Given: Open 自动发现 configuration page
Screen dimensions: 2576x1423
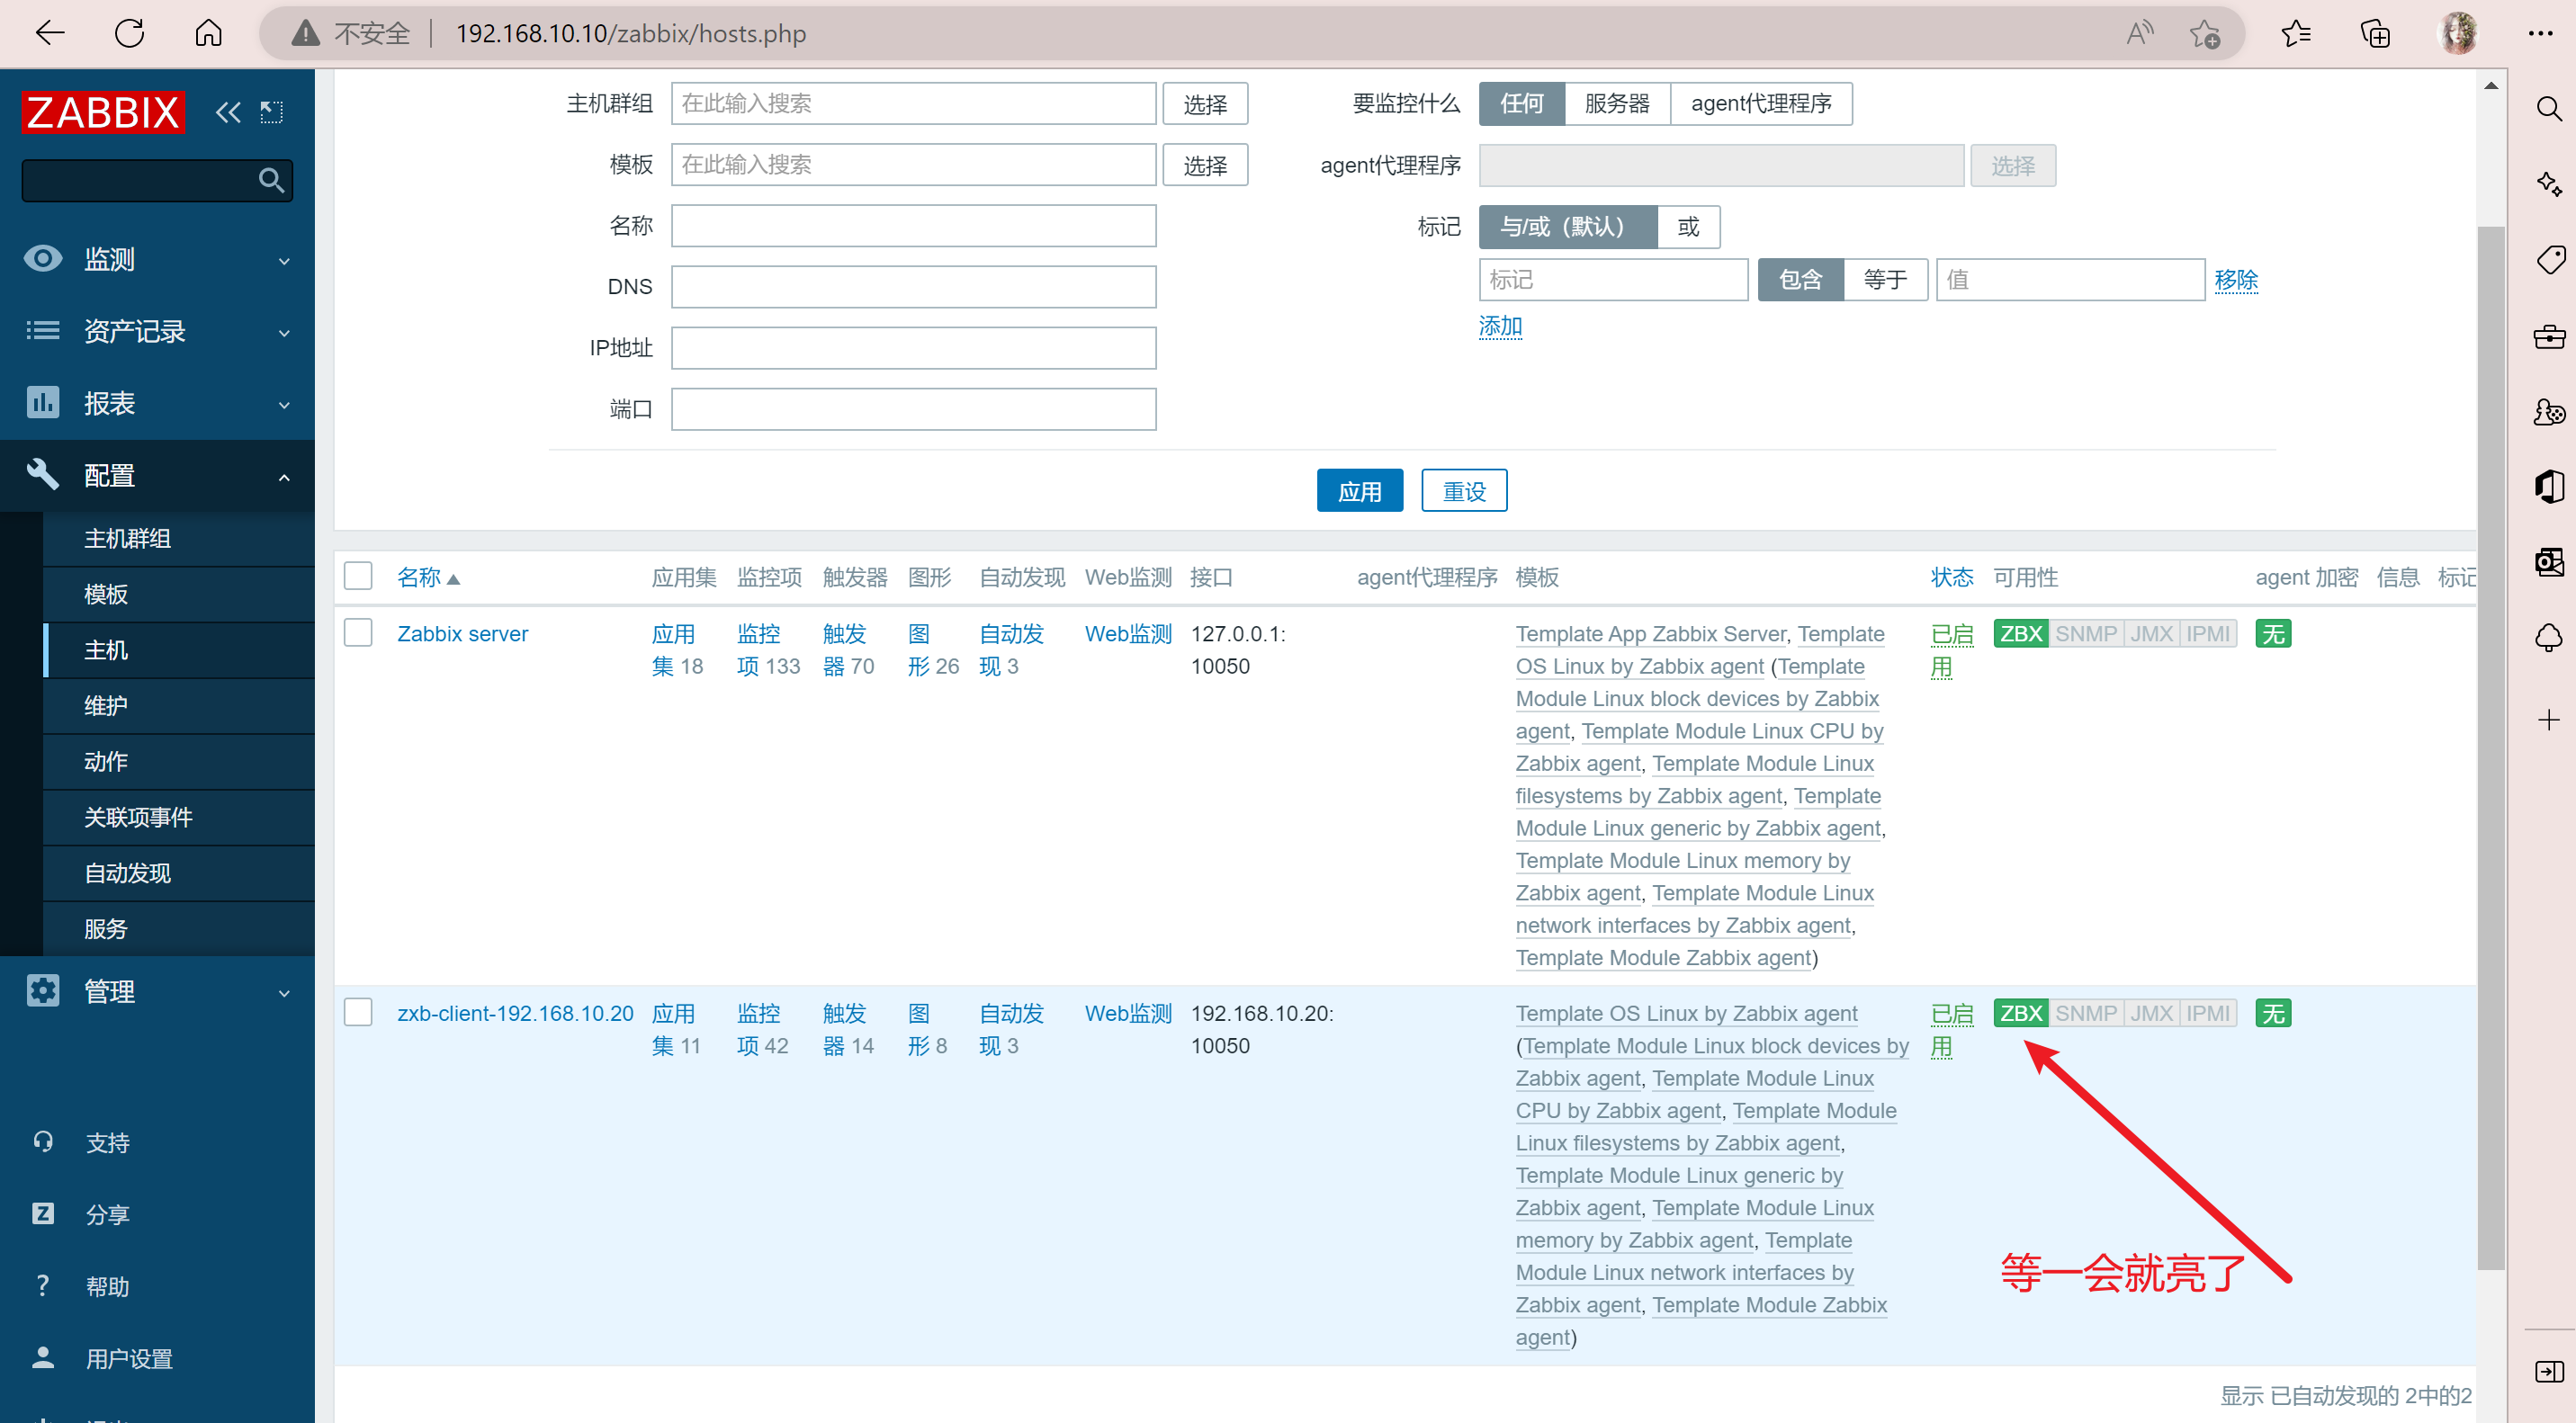Looking at the screenshot, I should (179, 874).
